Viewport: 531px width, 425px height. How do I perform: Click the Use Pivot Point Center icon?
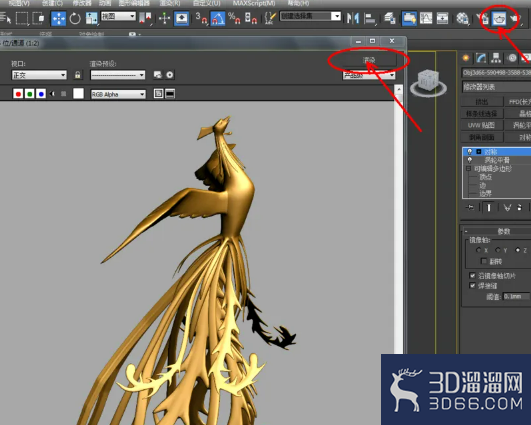coord(145,18)
